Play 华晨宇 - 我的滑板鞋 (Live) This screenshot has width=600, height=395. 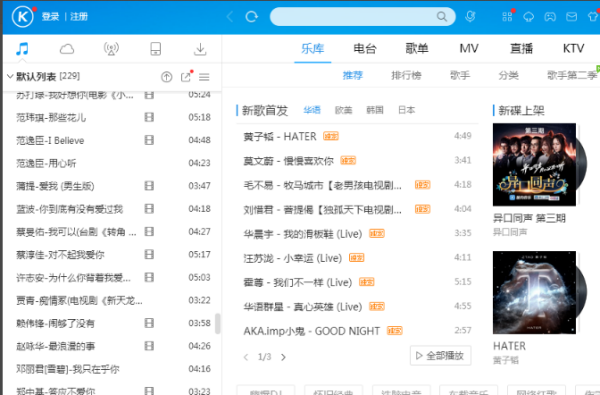click(x=303, y=234)
